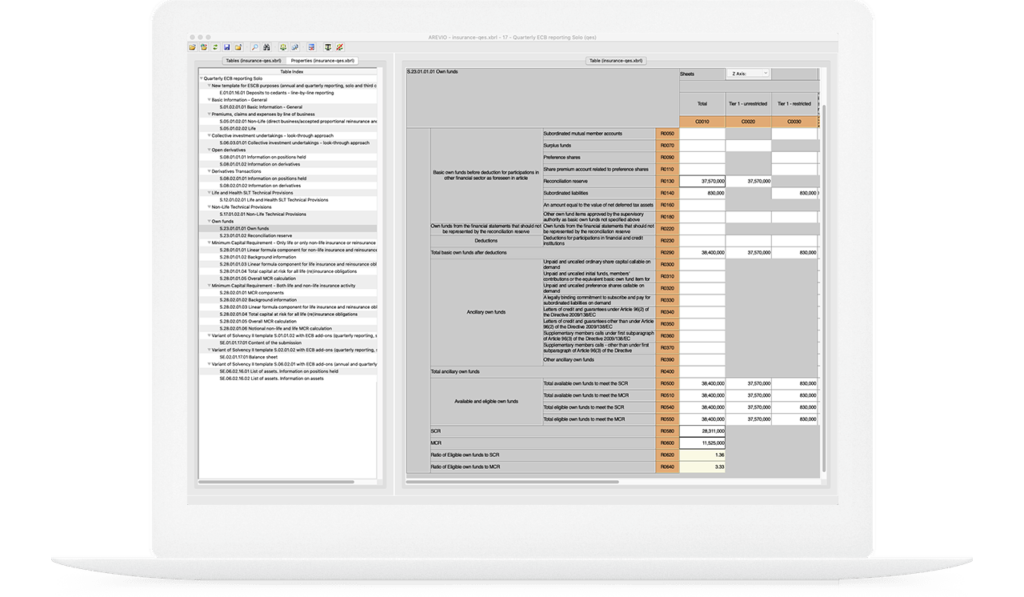The height and width of the screenshot is (597, 1024).
Task: Select the S.23.01.01.01 Own funds entry
Action: click(245, 228)
